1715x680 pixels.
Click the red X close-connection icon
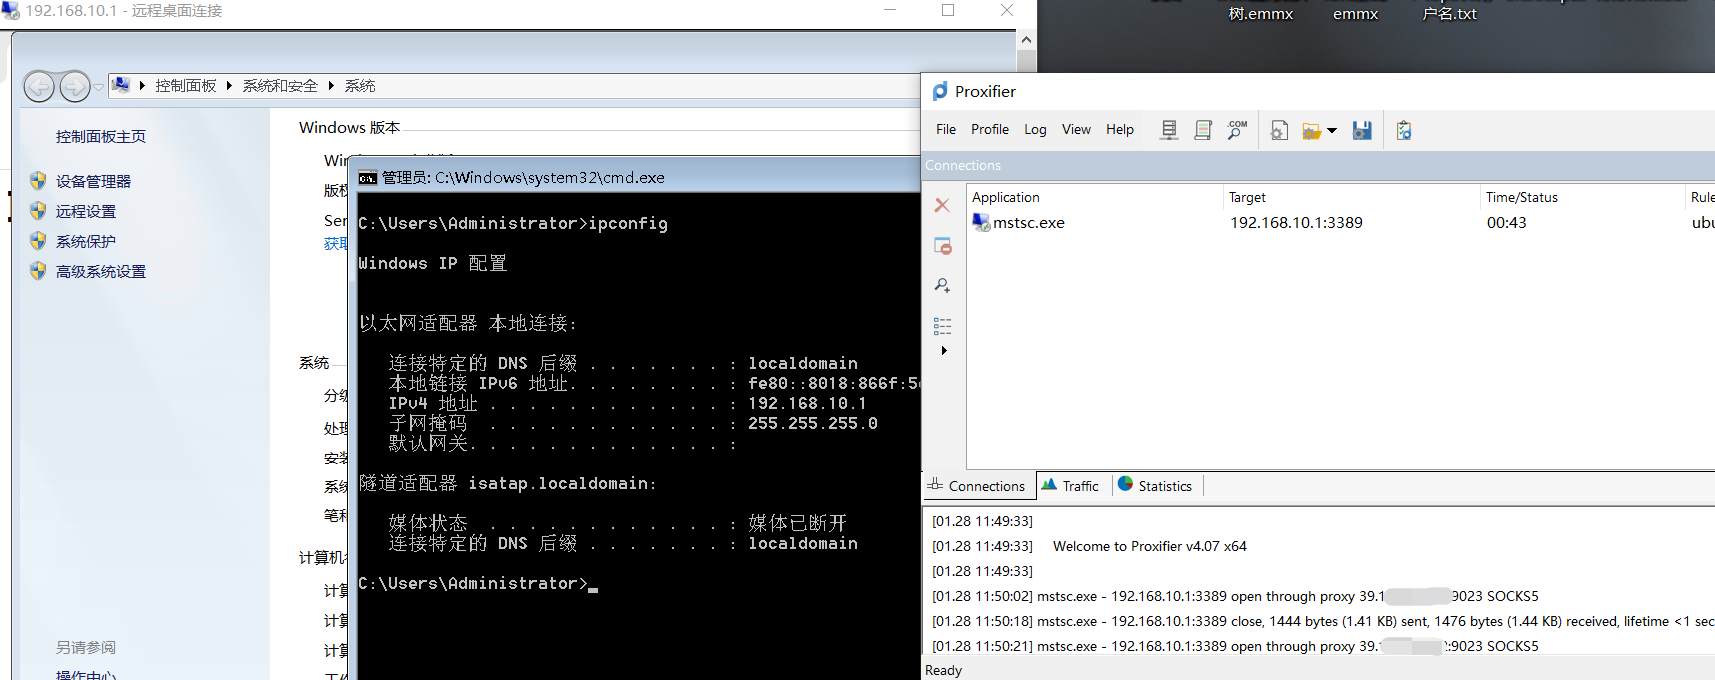coord(942,205)
